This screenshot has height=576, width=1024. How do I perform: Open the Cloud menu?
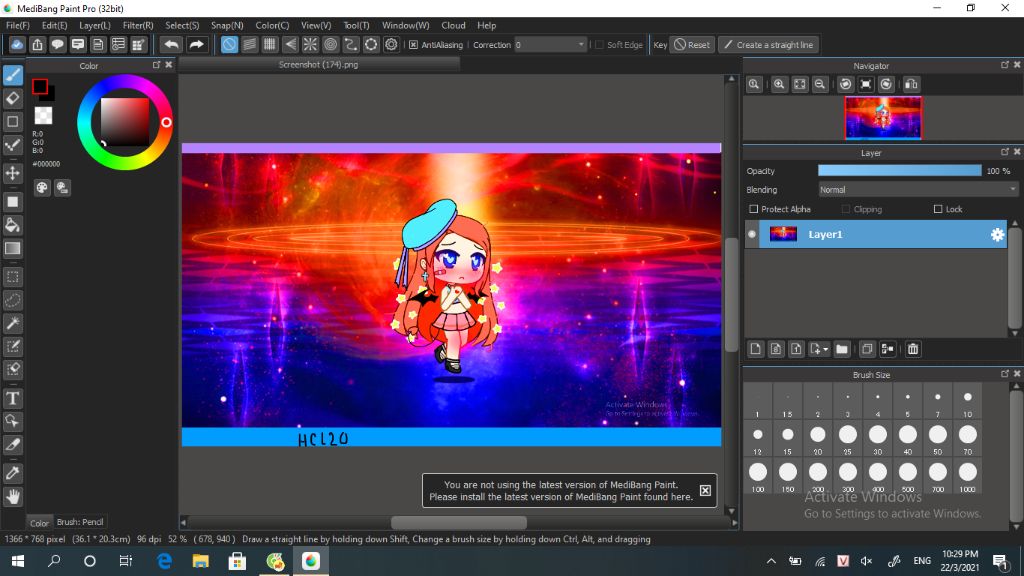click(x=453, y=25)
